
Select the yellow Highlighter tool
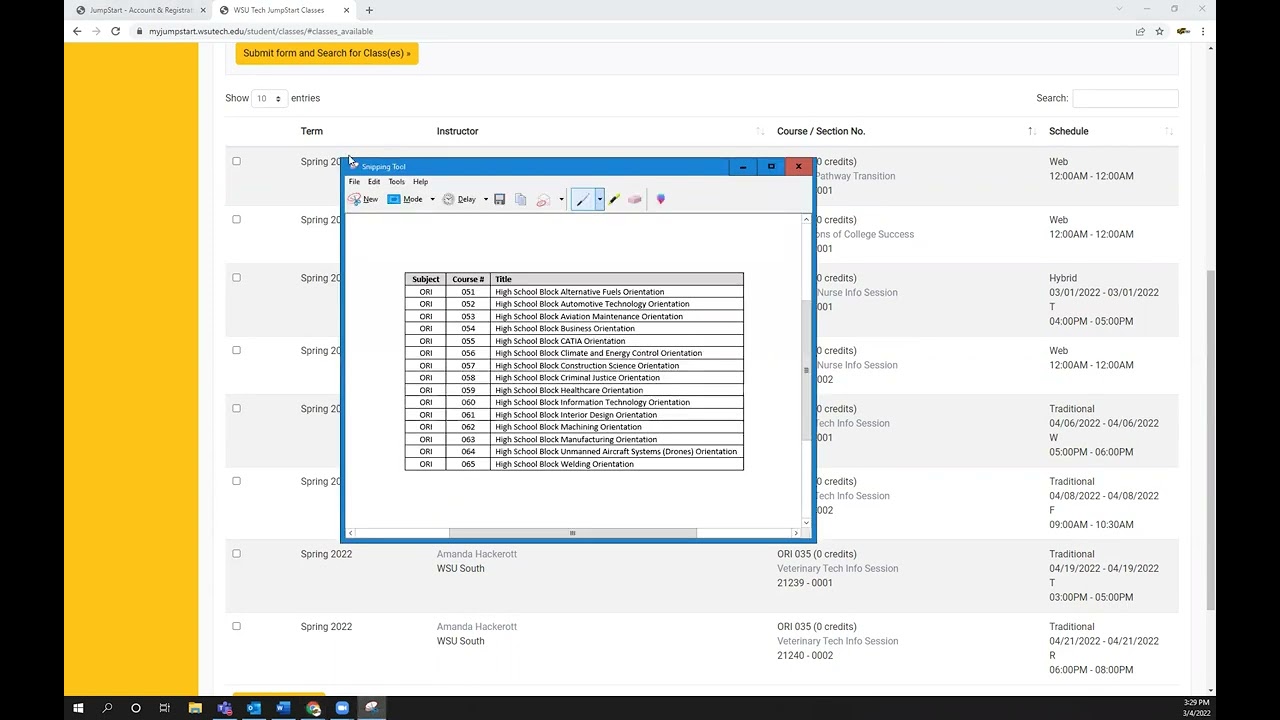coord(614,199)
